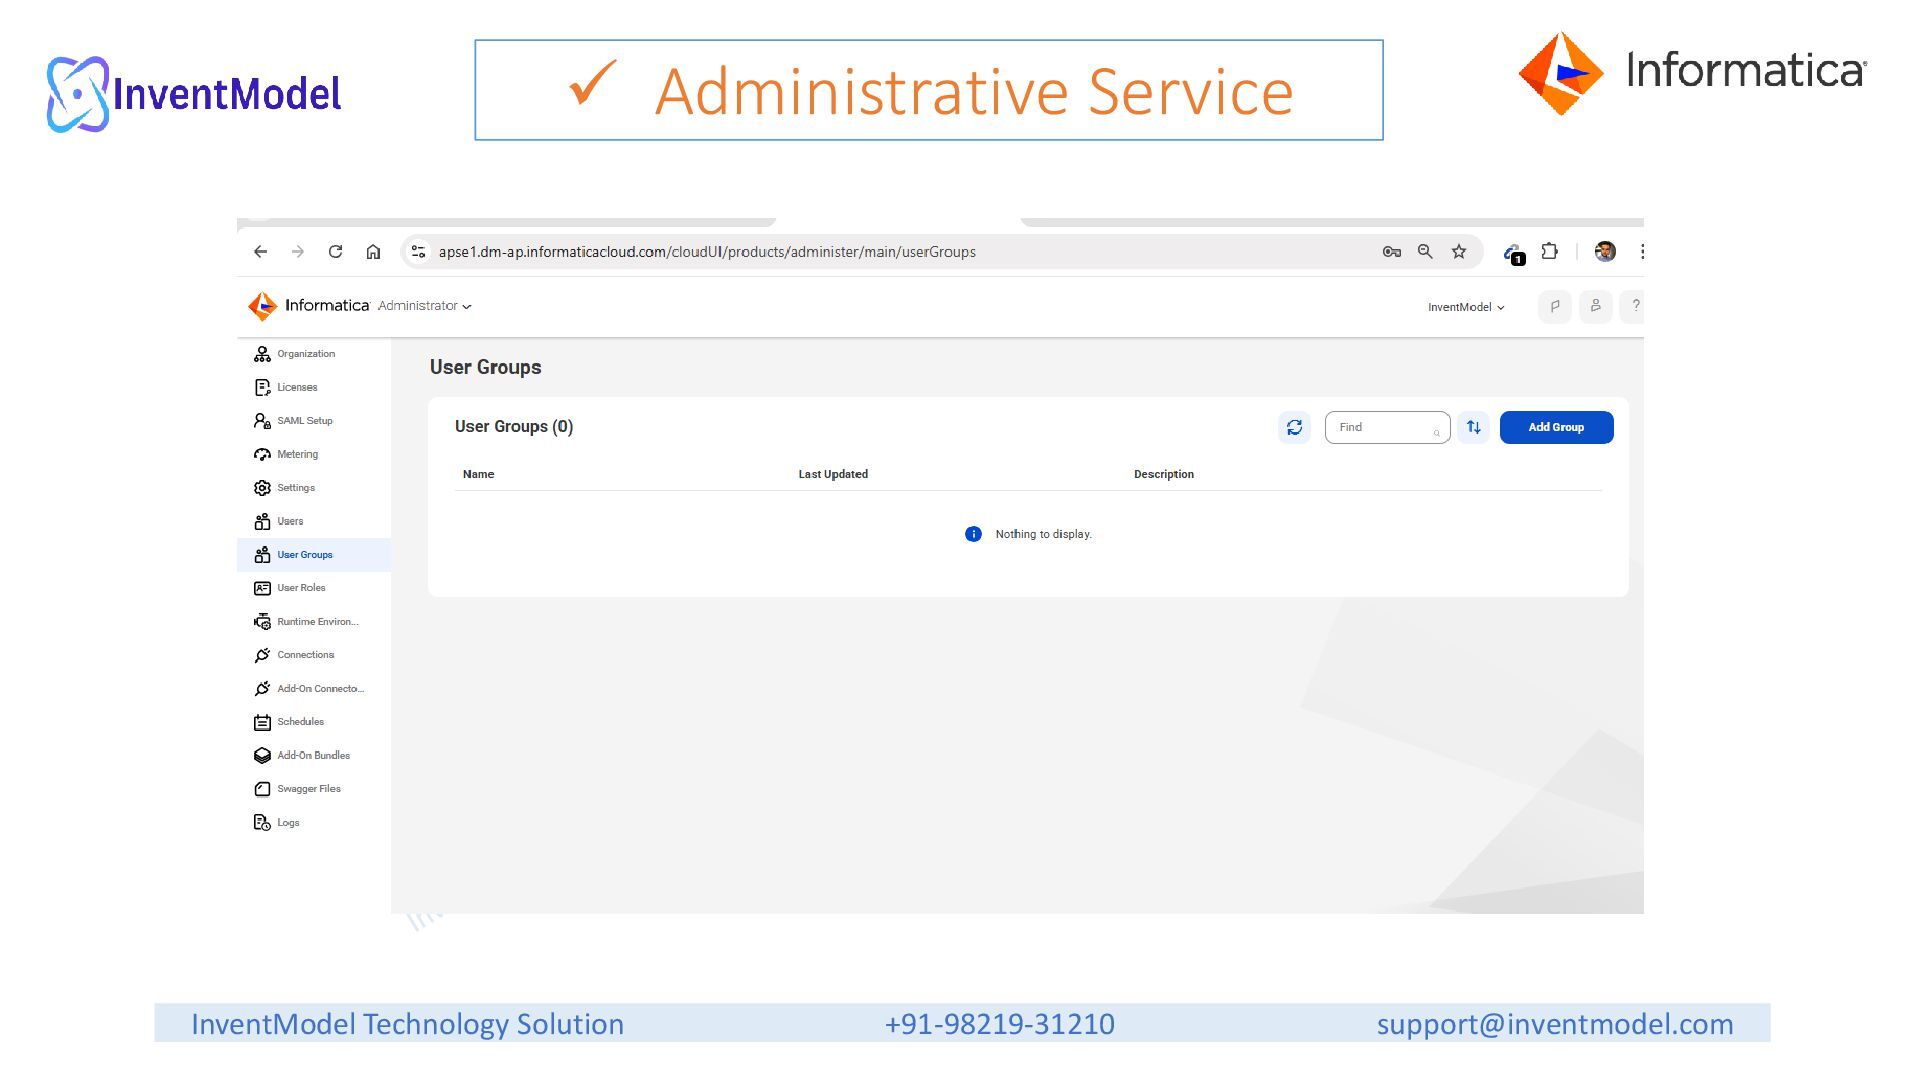This screenshot has height=1080, width=1920.
Task: Open Chrome three-dot menu
Action: pyautogui.click(x=1641, y=252)
